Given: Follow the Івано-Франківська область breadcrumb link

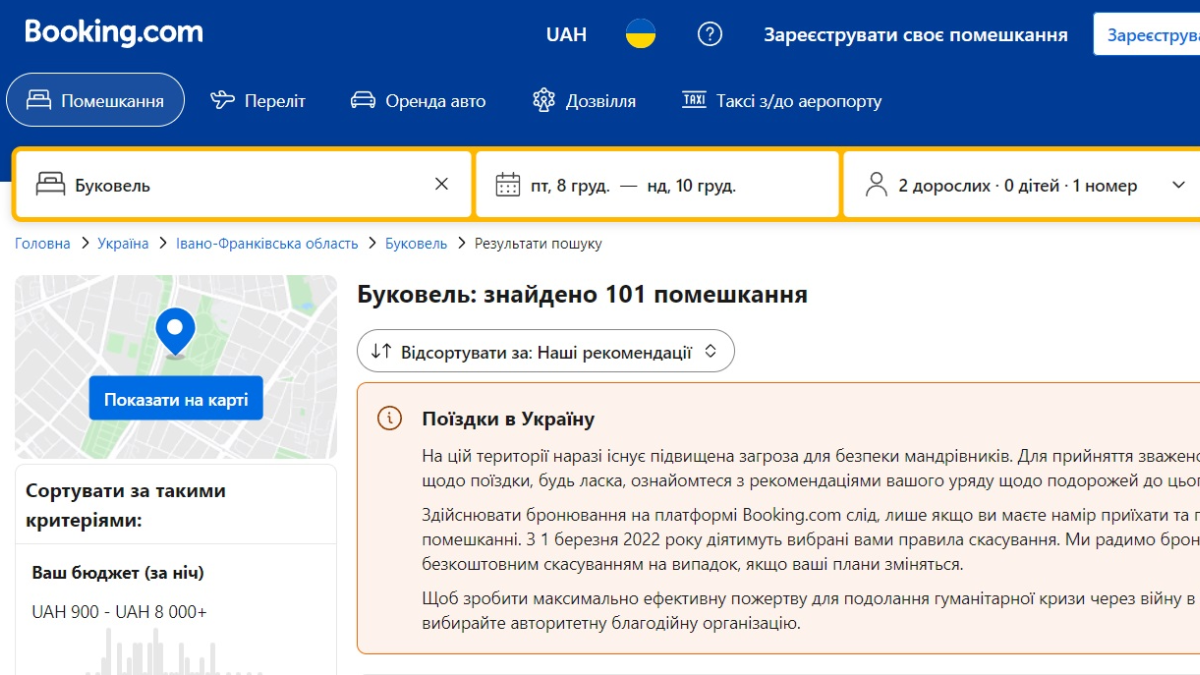Looking at the screenshot, I should pos(266,243).
